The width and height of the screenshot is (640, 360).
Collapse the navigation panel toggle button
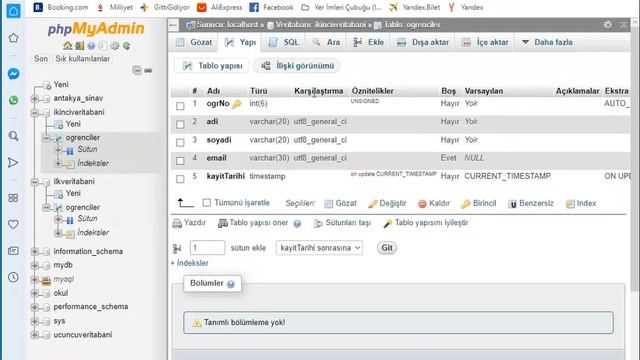pos(173,25)
